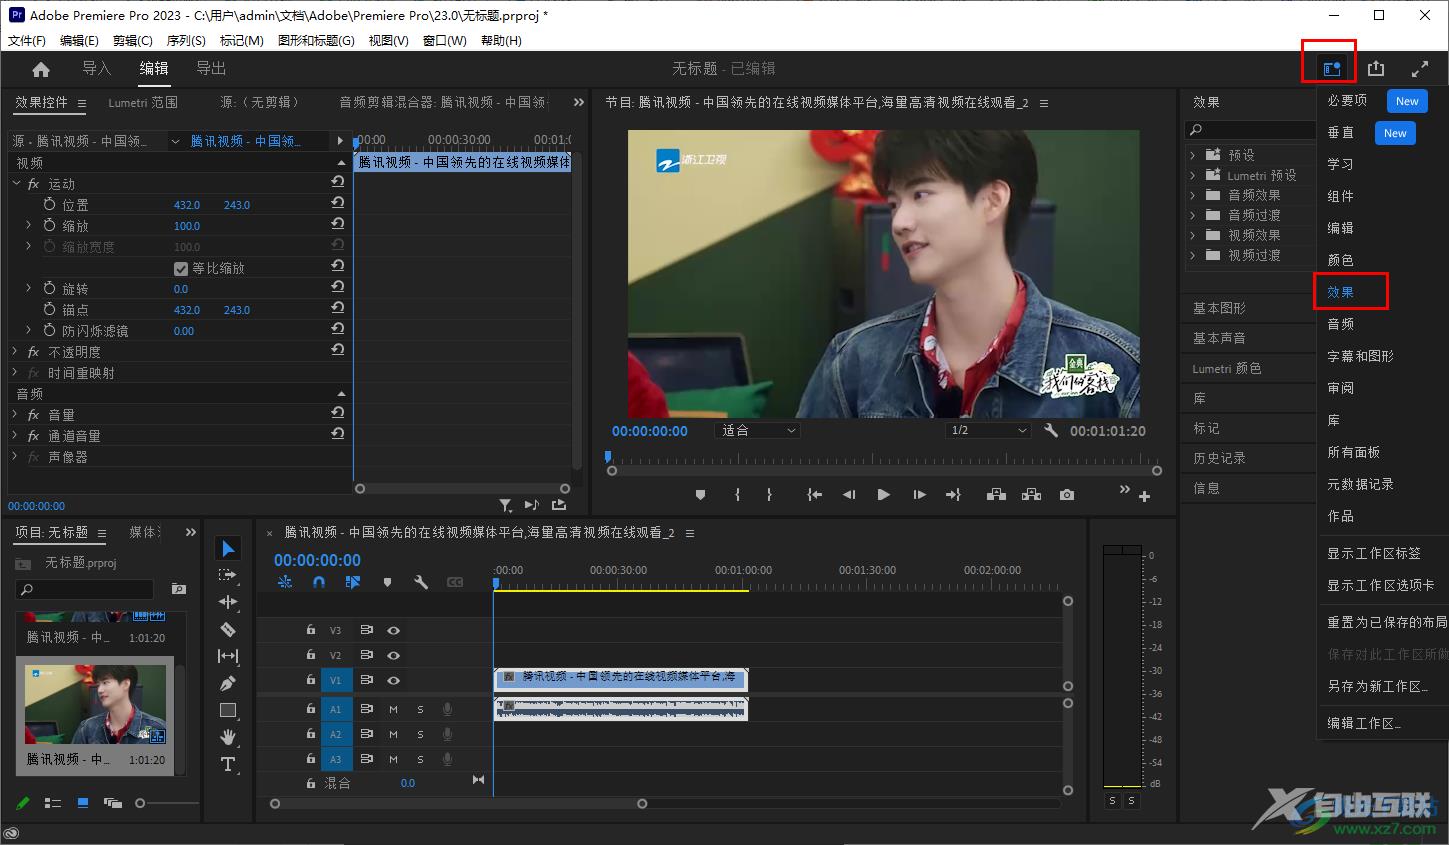1449x845 pixels.
Task: Choose the Audio workspace entry
Action: [1340, 324]
